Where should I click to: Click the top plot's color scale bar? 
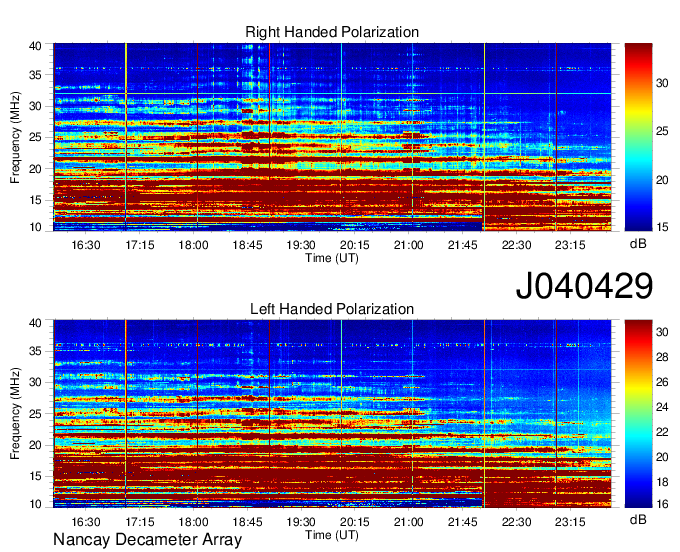638,137
